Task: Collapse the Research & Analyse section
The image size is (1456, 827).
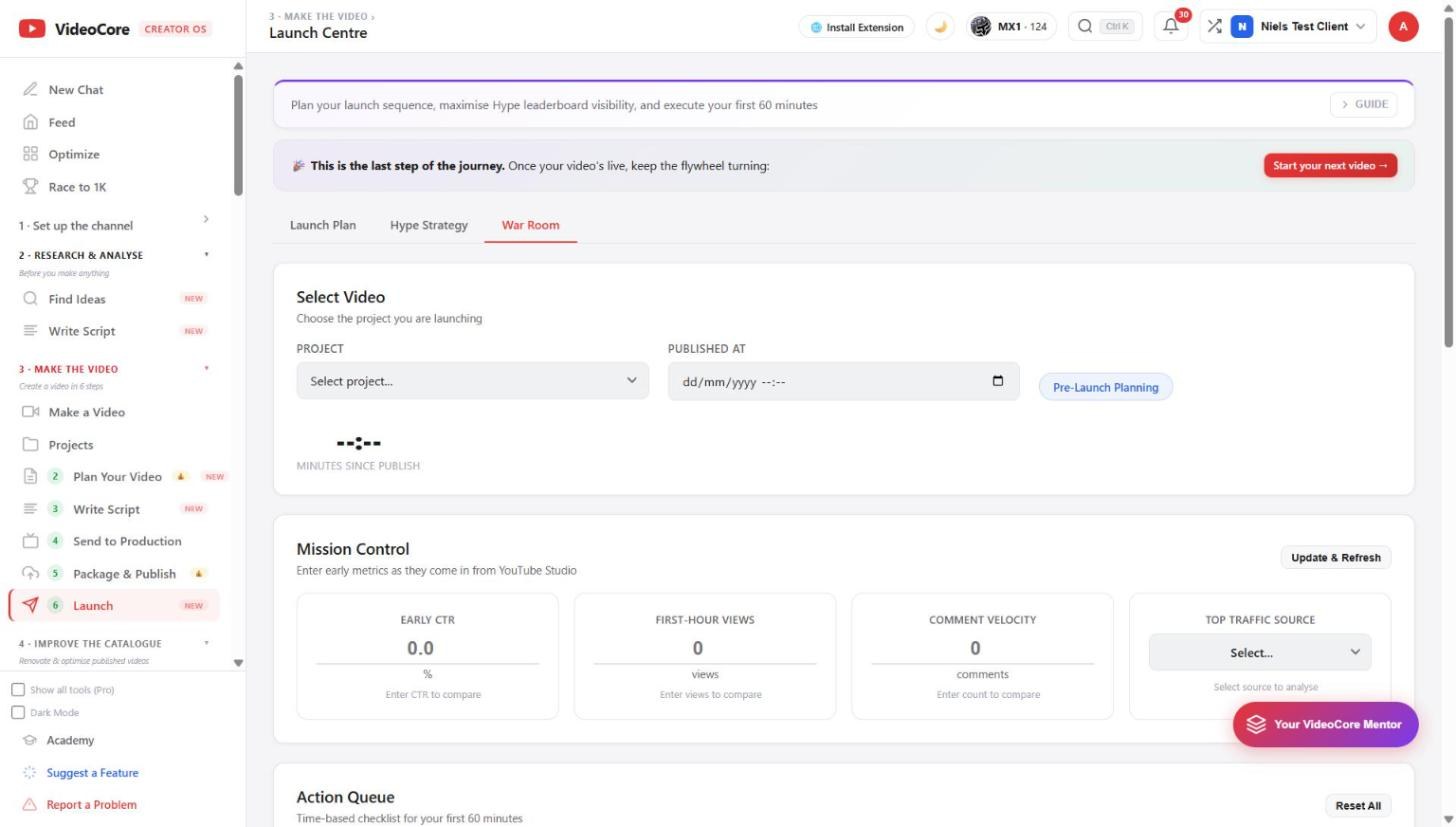Action: (207, 255)
